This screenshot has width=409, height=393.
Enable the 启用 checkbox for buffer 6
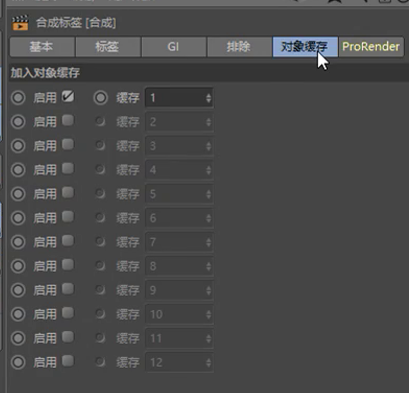pyautogui.click(x=68, y=217)
